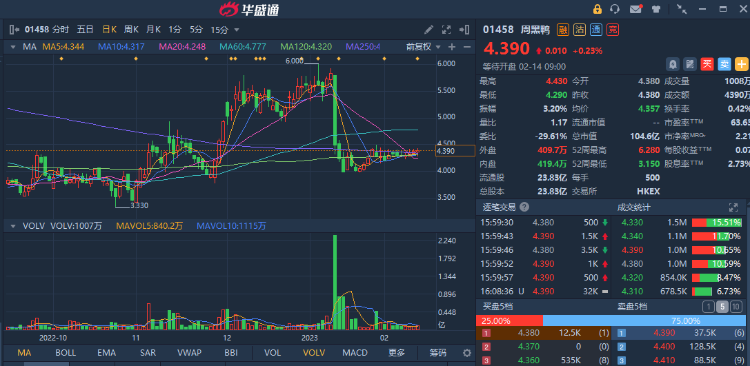Open the mail messages icon
The width and height of the screenshot is (750, 366).
(x=636, y=9)
